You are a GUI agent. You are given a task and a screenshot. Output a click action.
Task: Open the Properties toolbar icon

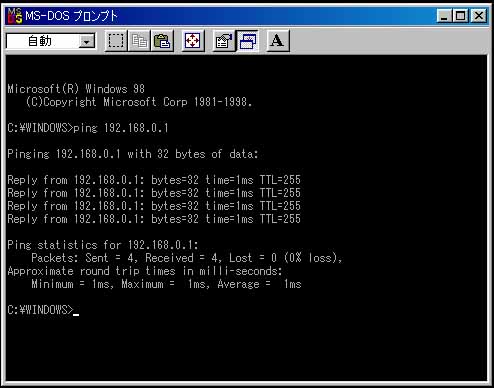[223, 41]
